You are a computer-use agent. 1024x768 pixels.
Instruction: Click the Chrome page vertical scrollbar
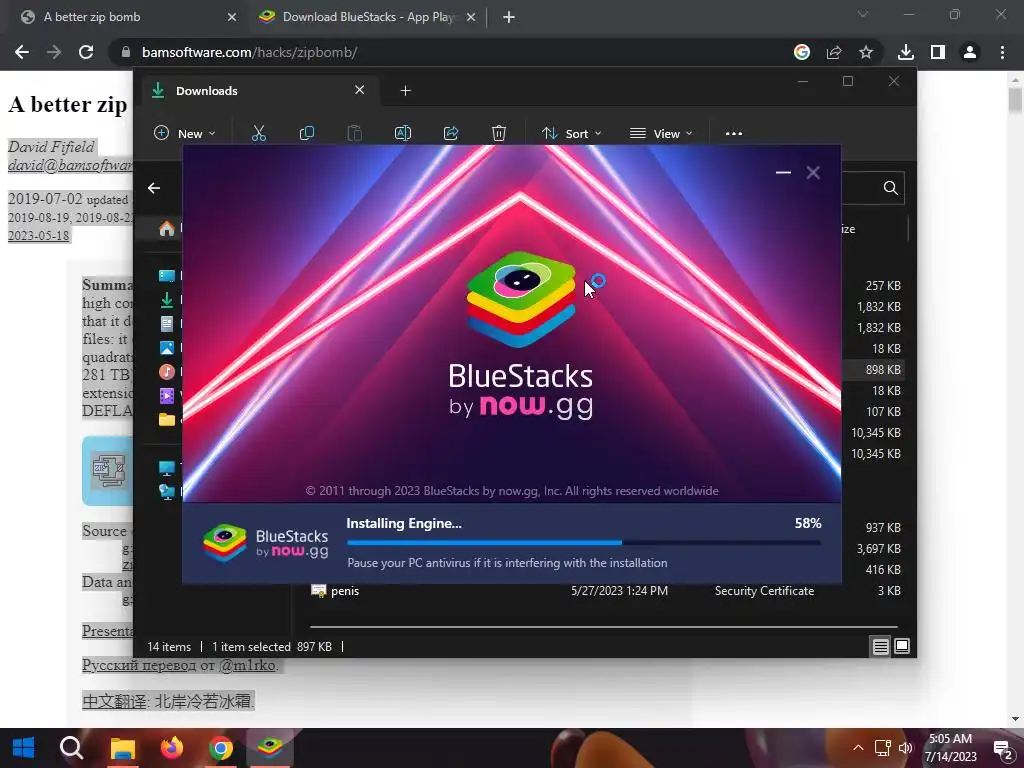tap(1015, 101)
